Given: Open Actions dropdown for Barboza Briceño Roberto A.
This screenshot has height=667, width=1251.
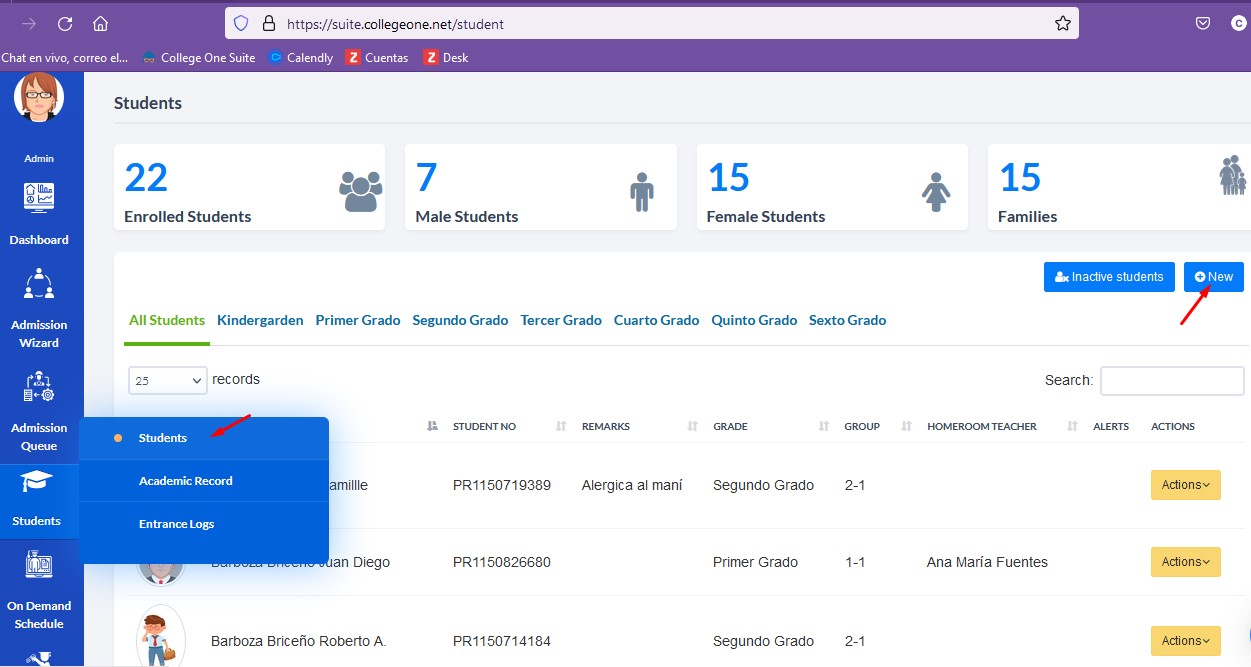Looking at the screenshot, I should 1186,641.
